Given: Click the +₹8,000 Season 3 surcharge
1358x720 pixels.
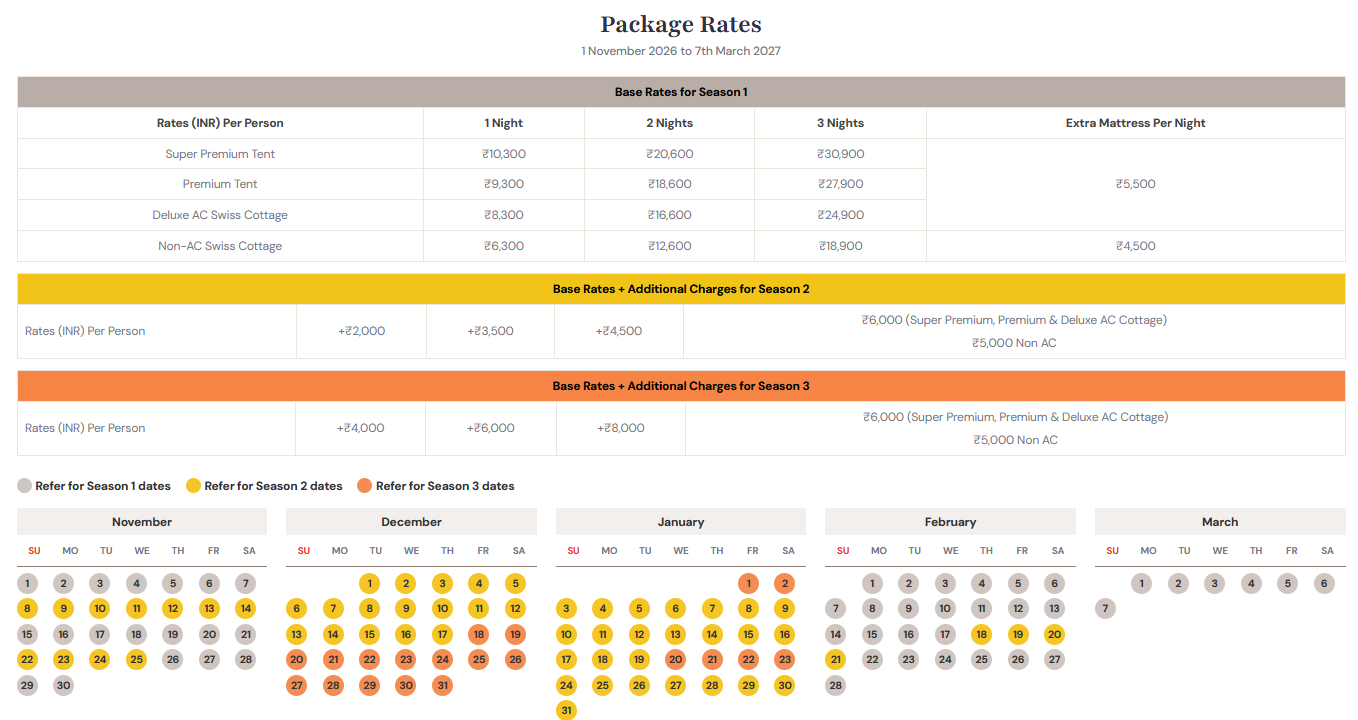Looking at the screenshot, I should [x=621, y=428].
